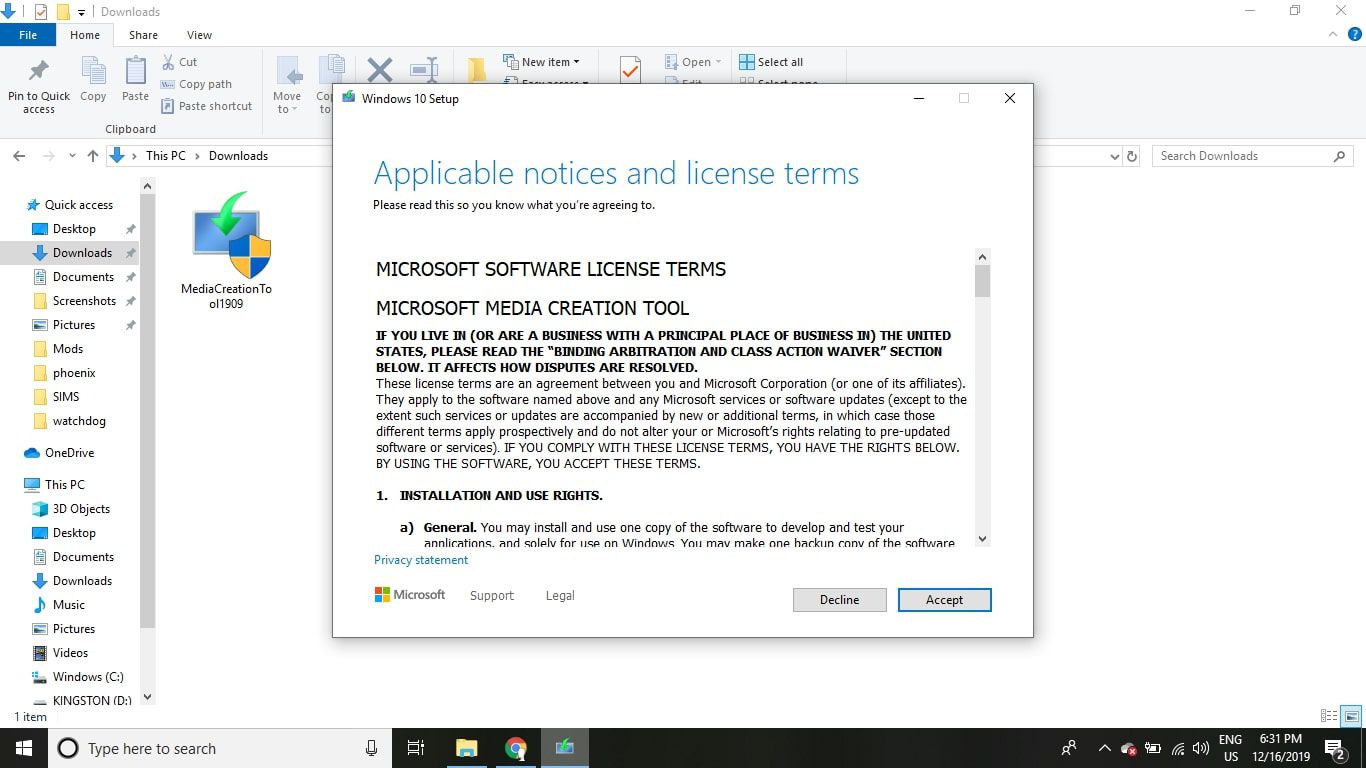Decline the license terms in Setup
1366x768 pixels.
839,600
